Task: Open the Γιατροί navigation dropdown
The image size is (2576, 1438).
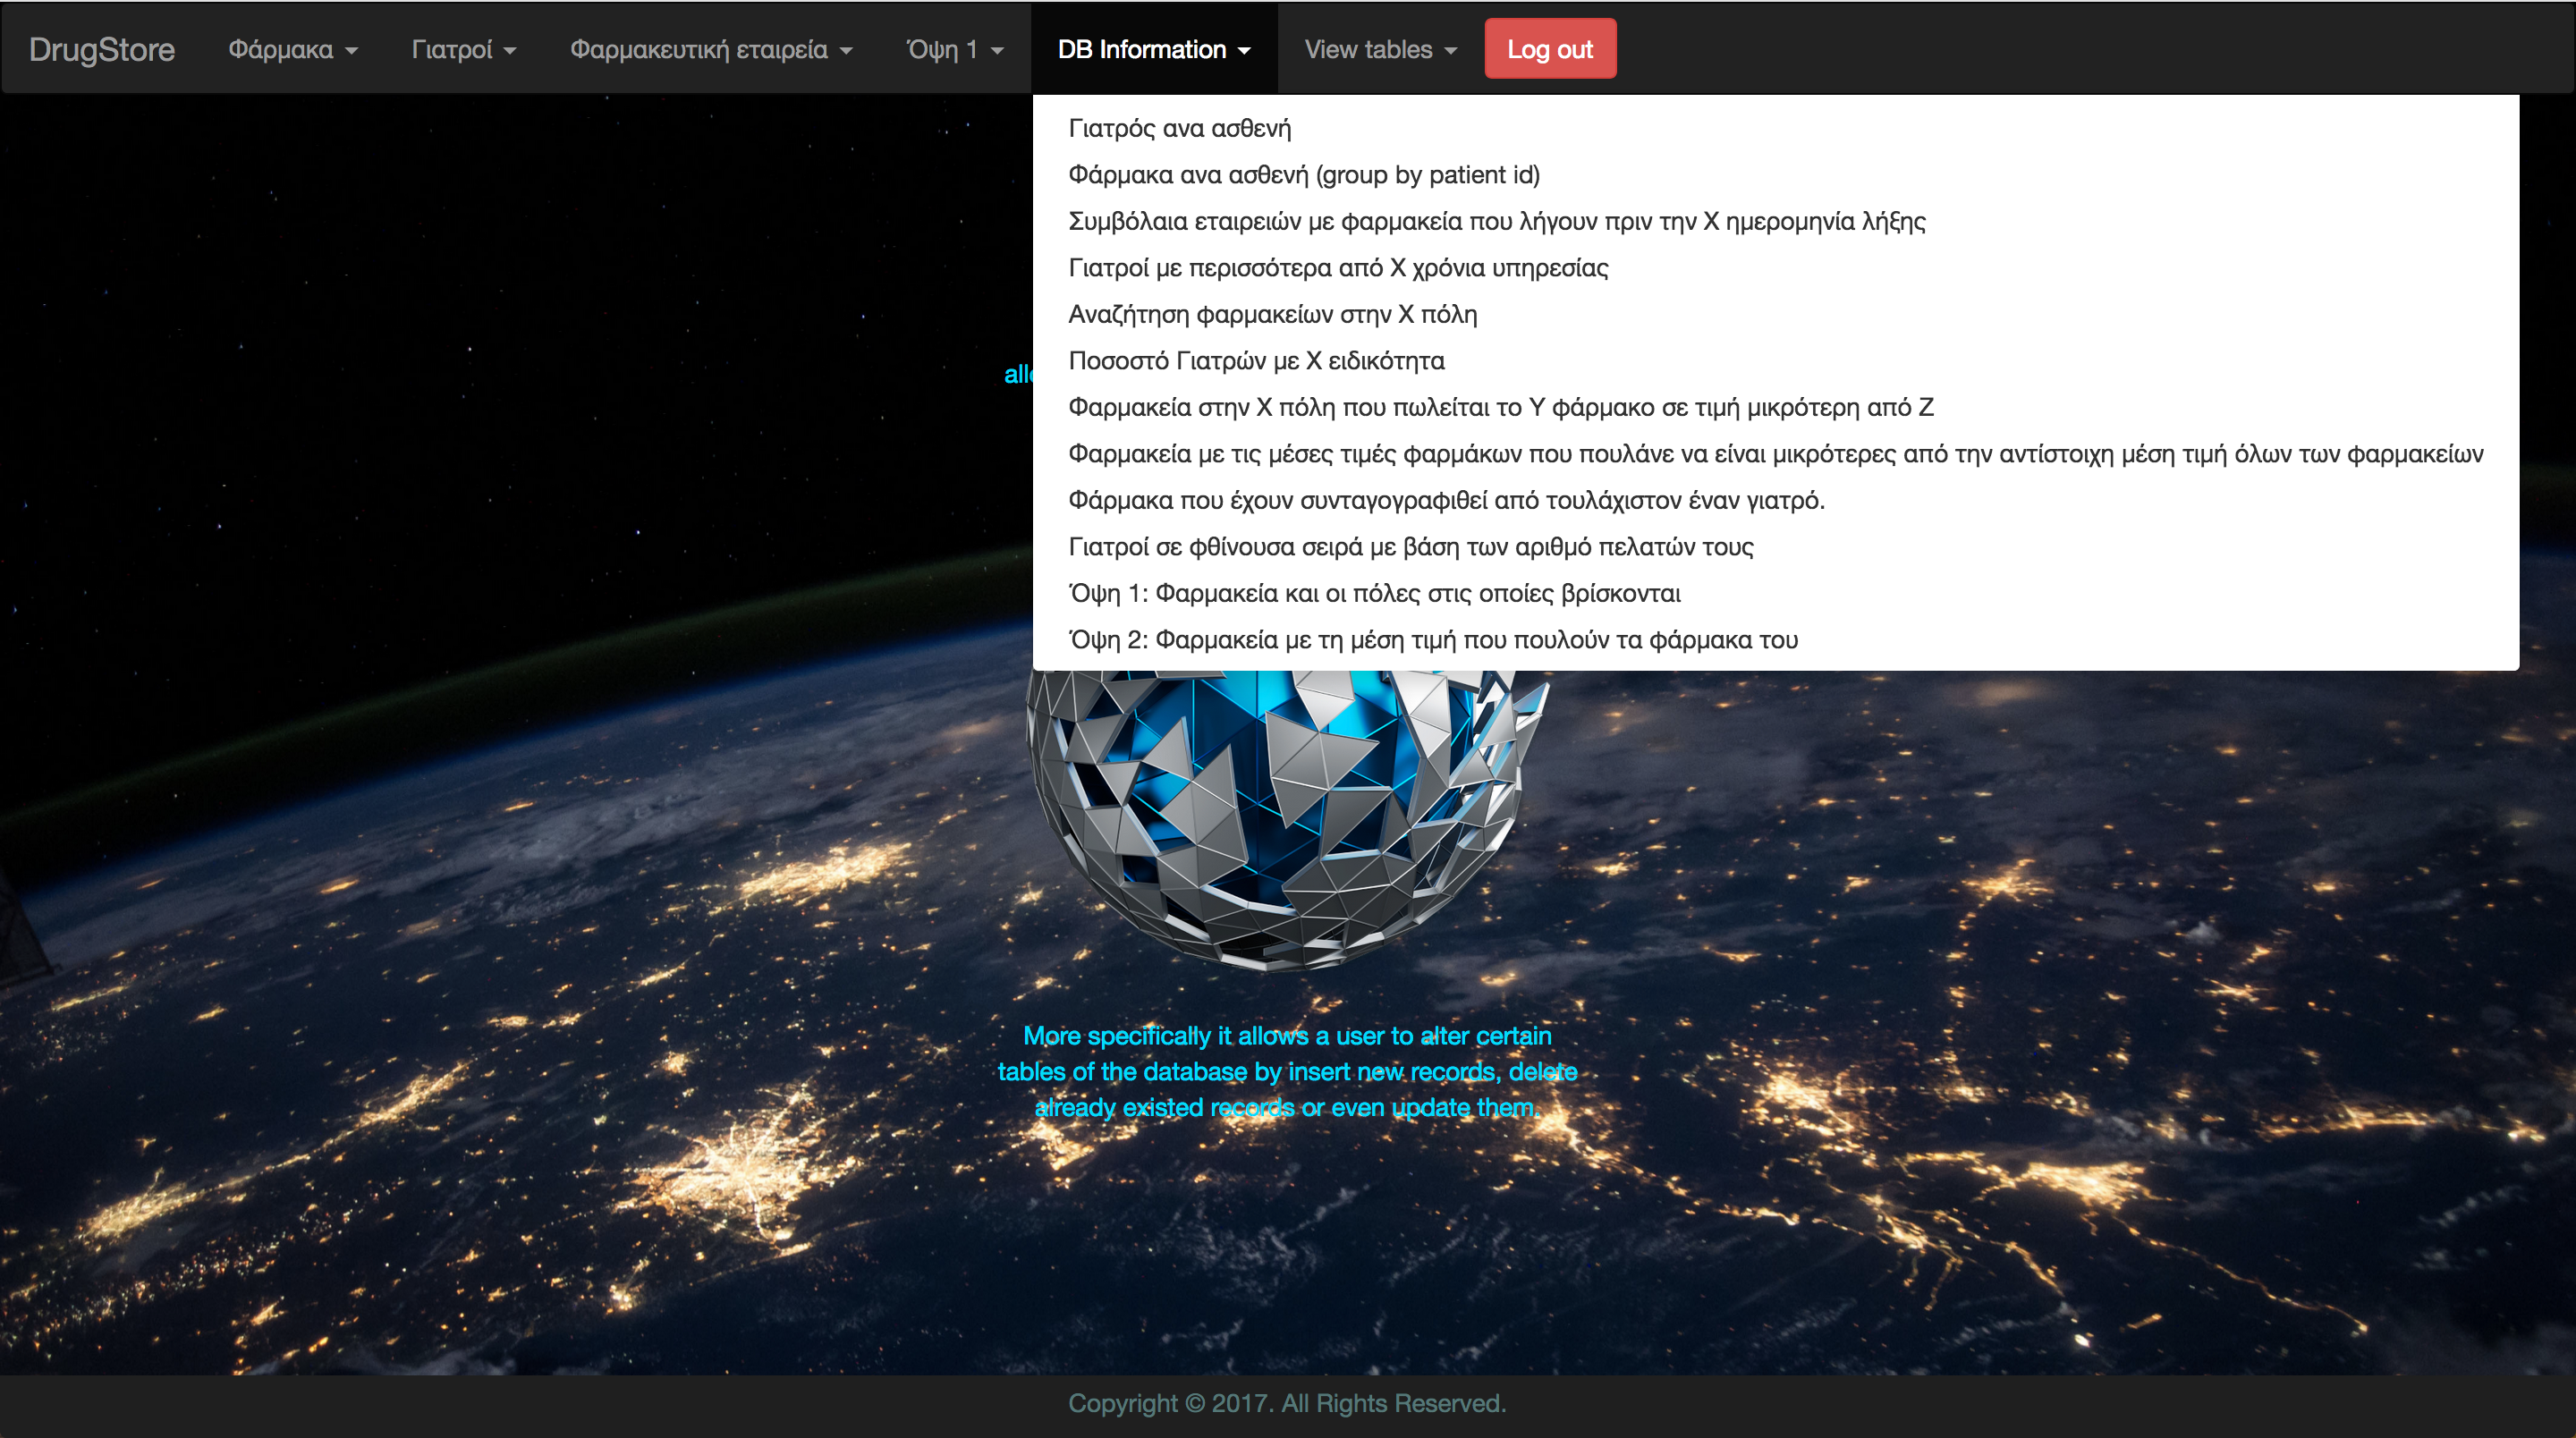Action: click(463, 49)
